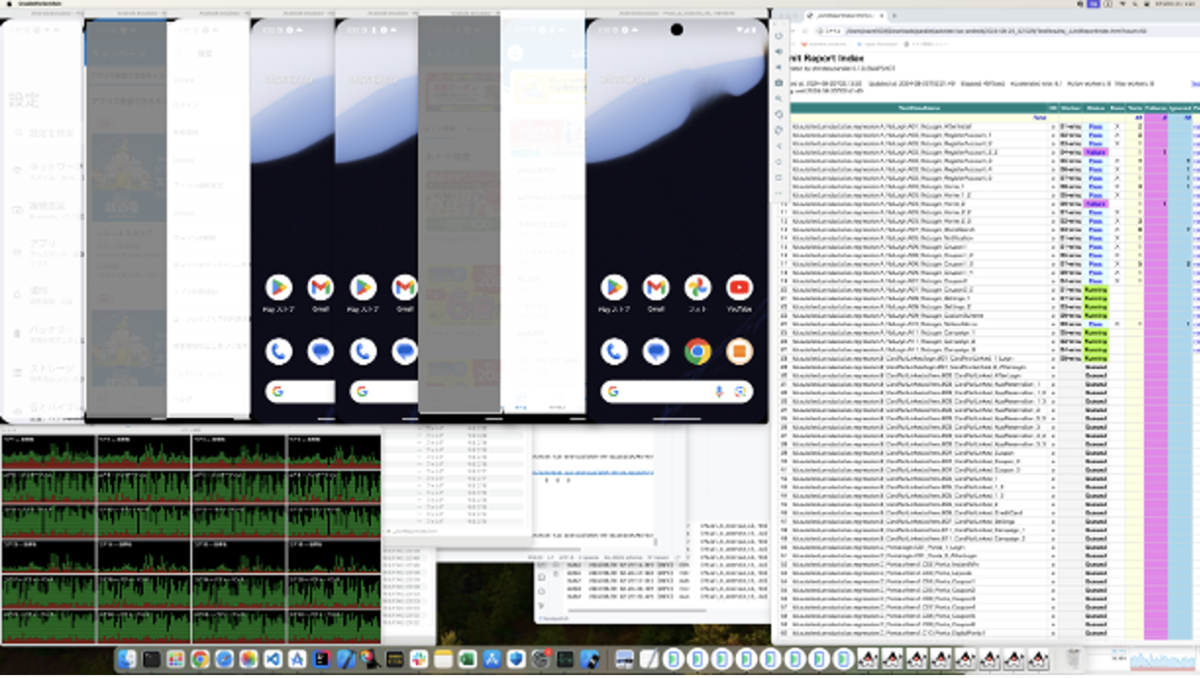The height and width of the screenshot is (678, 1200).
Task: Close the browser report tab
Action: (x=881, y=17)
